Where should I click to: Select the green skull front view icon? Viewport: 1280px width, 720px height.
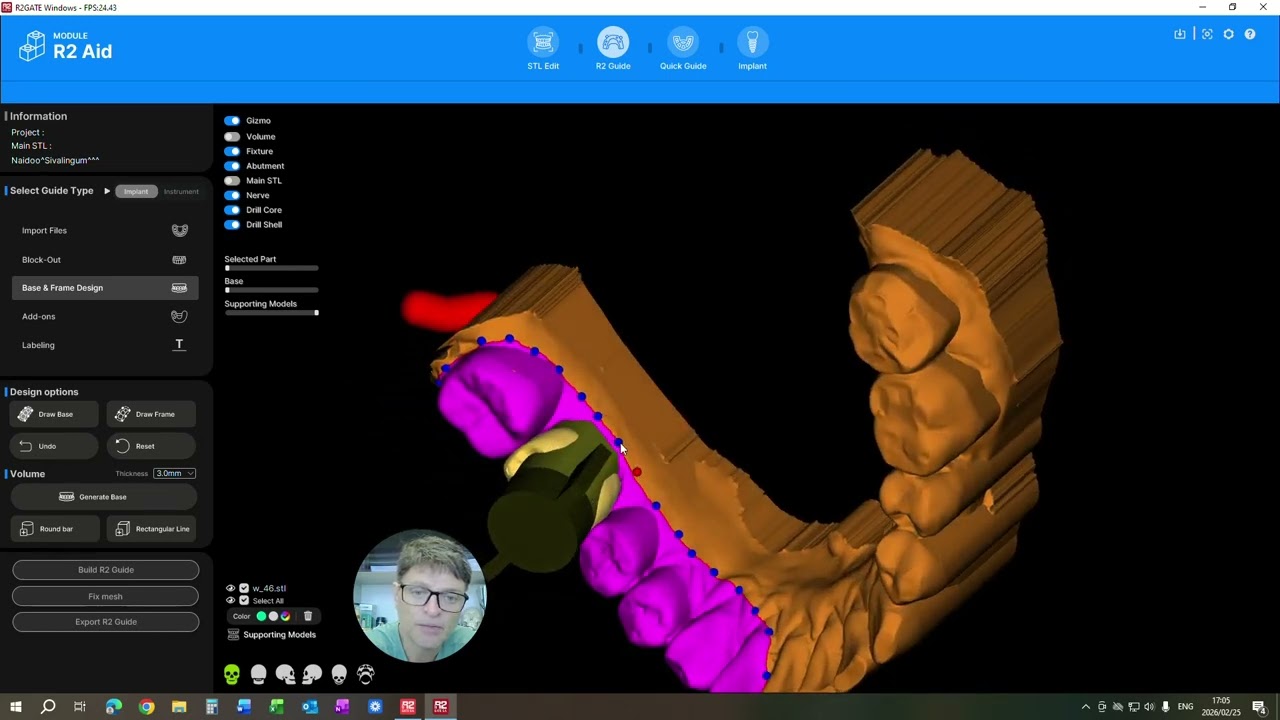[232, 676]
